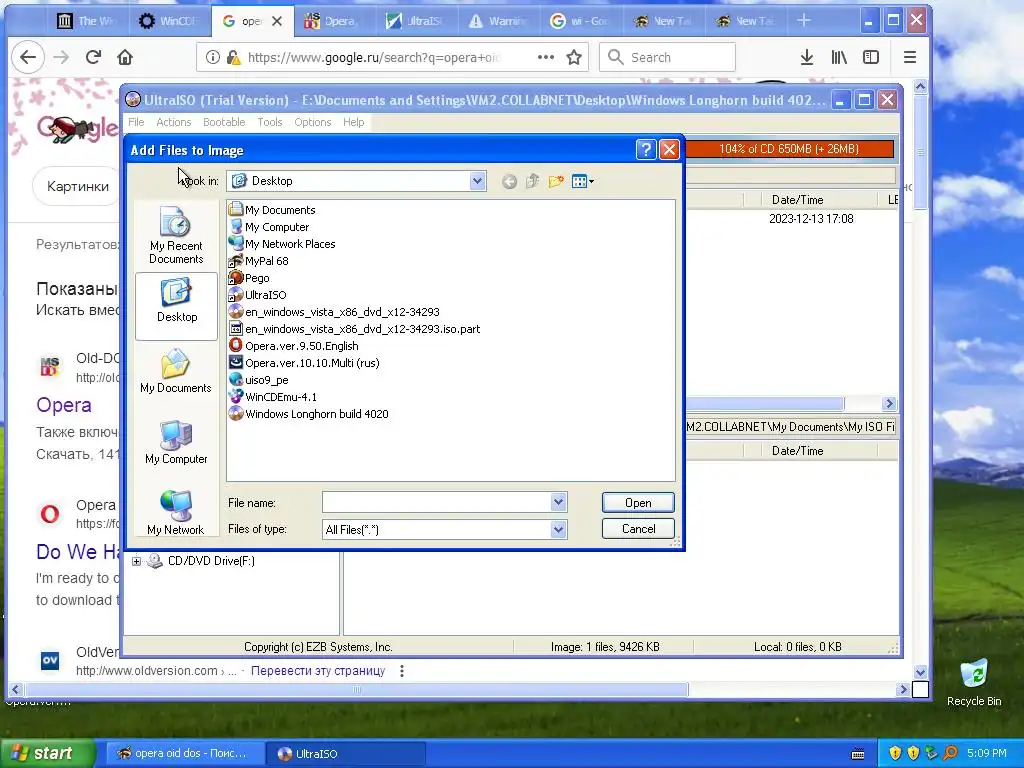Select the Pego item in file list
The width and height of the screenshot is (1024, 768).
coord(249,278)
